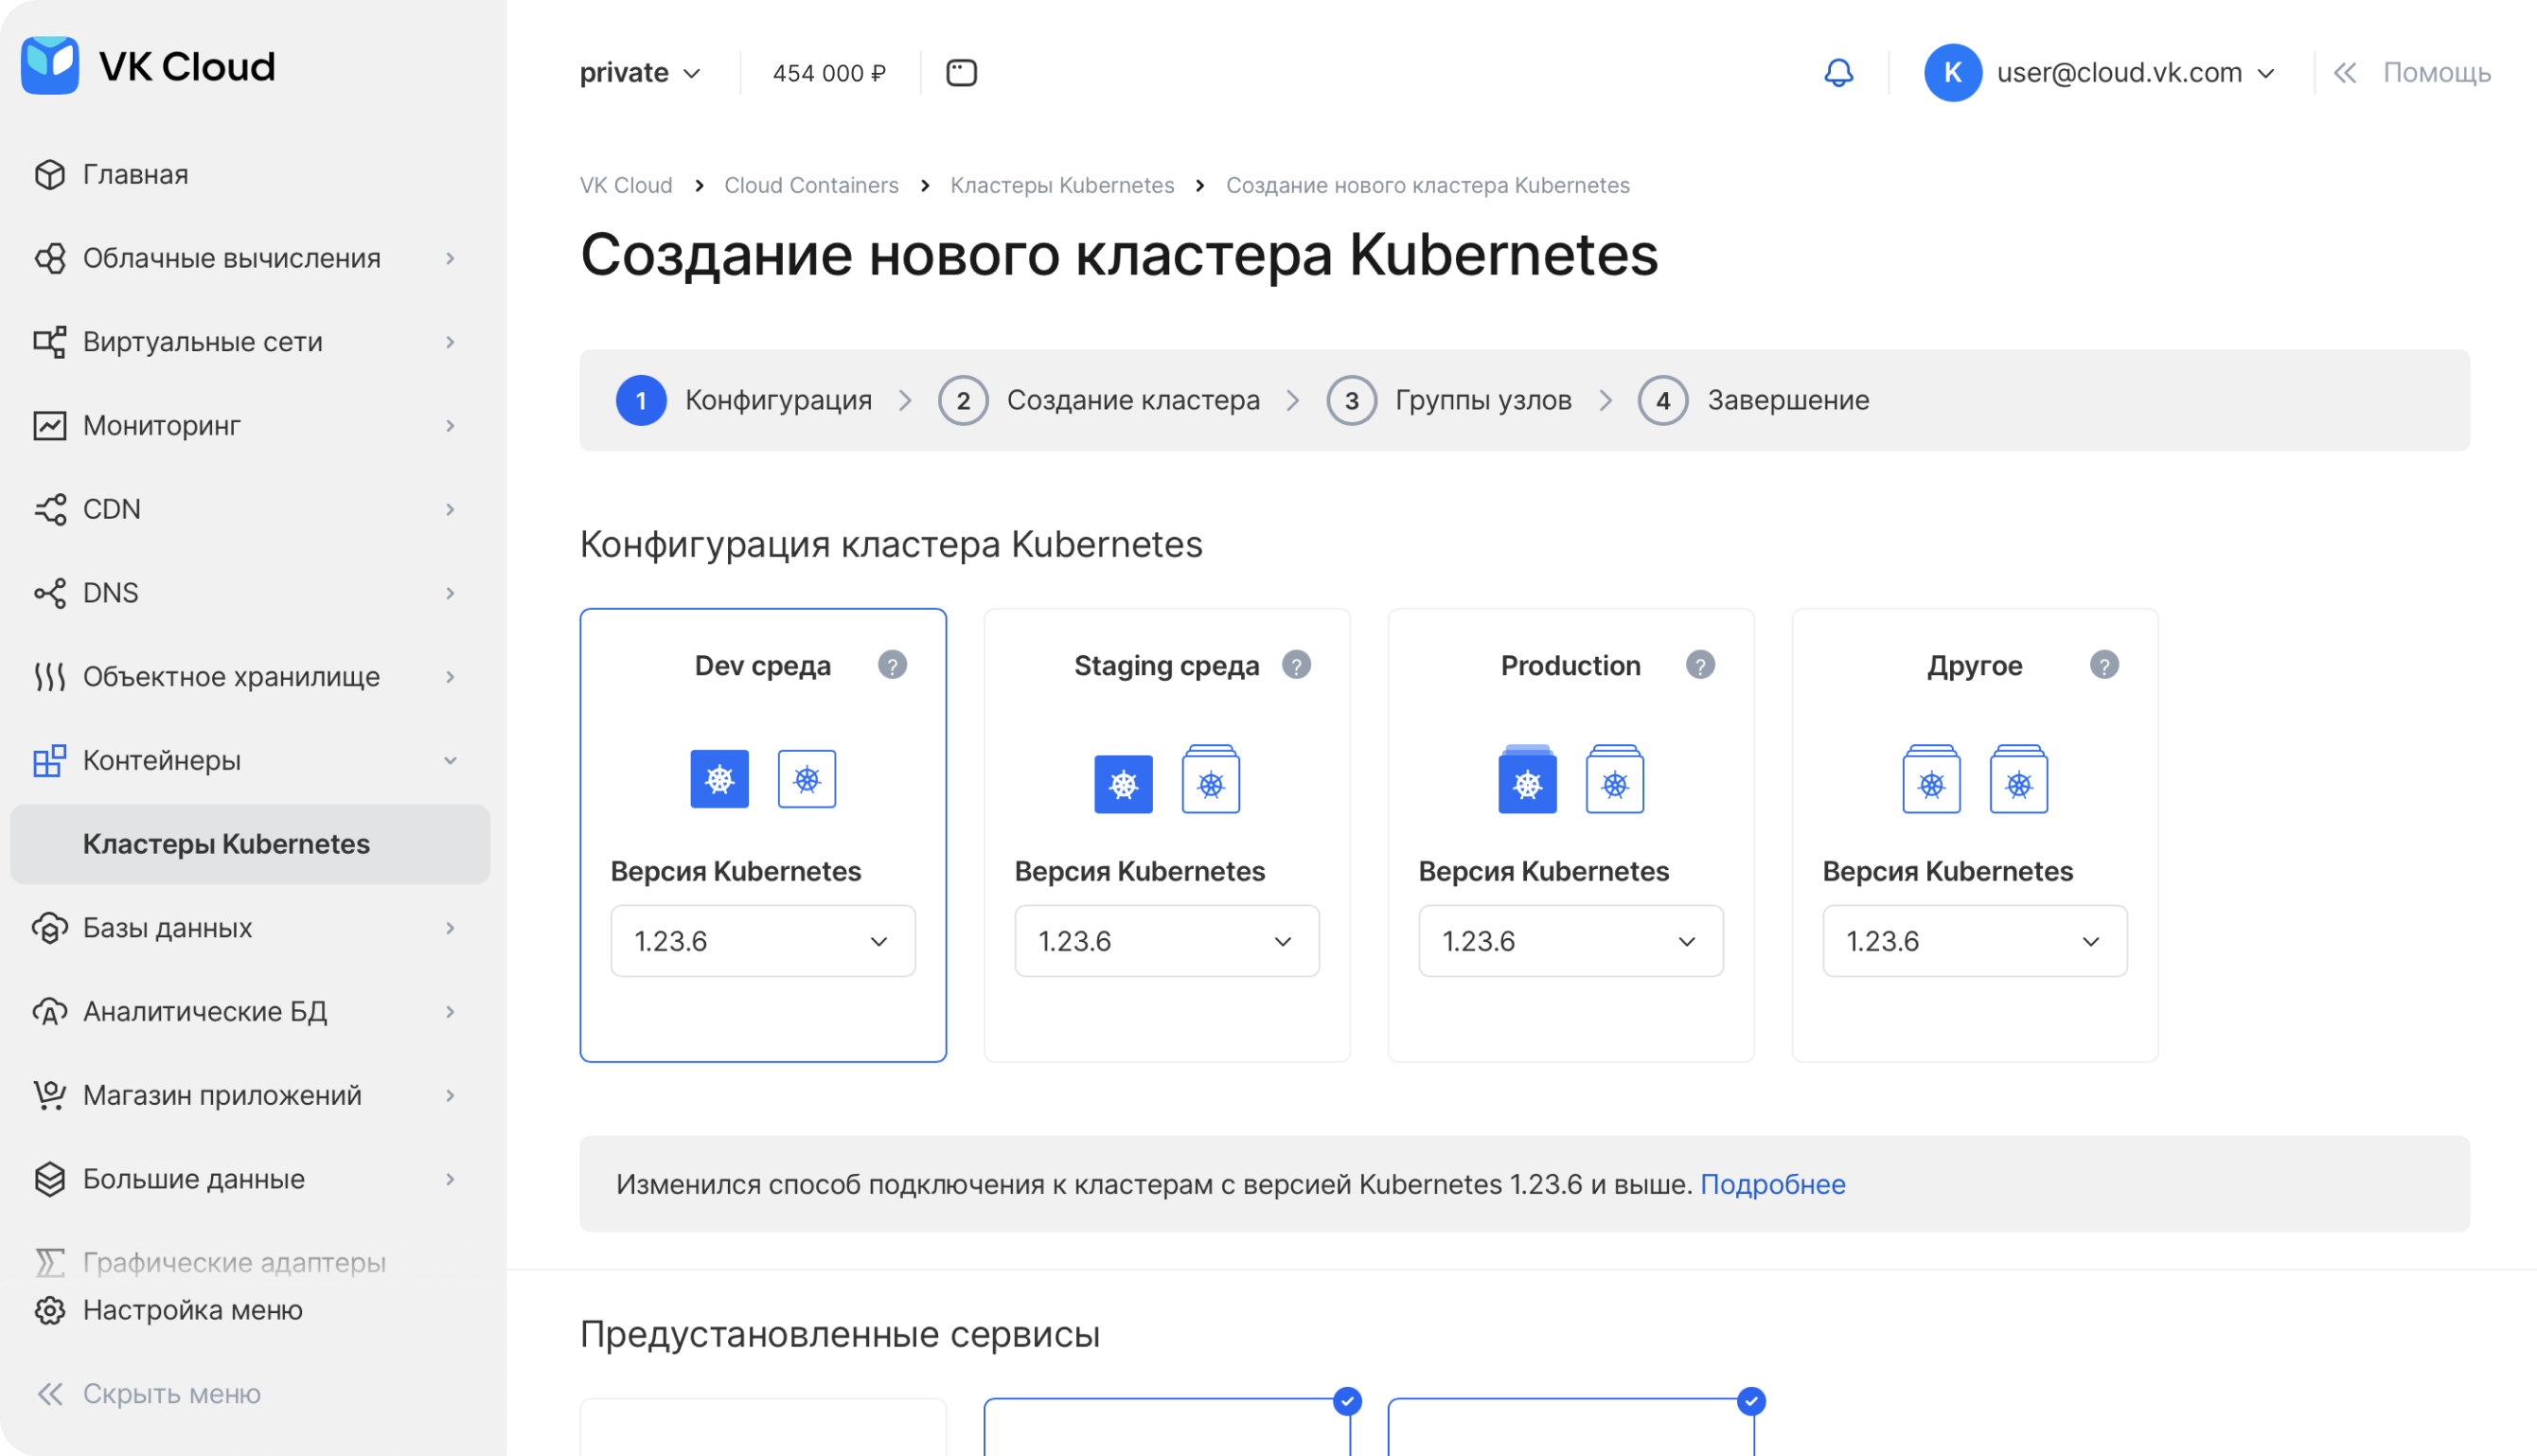
Task: Click the DNS sidebar icon
Action: click(x=49, y=593)
